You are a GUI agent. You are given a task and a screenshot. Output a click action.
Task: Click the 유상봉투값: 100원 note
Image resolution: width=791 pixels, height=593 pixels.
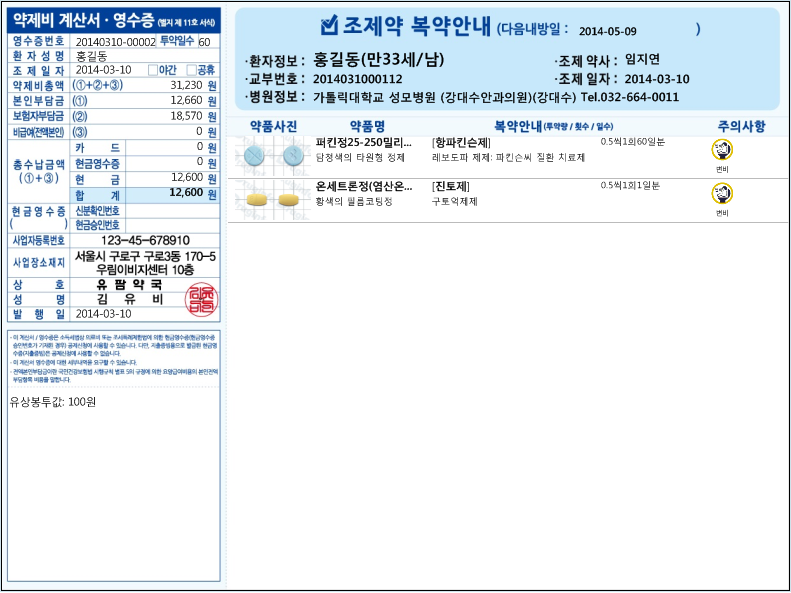coord(53,401)
